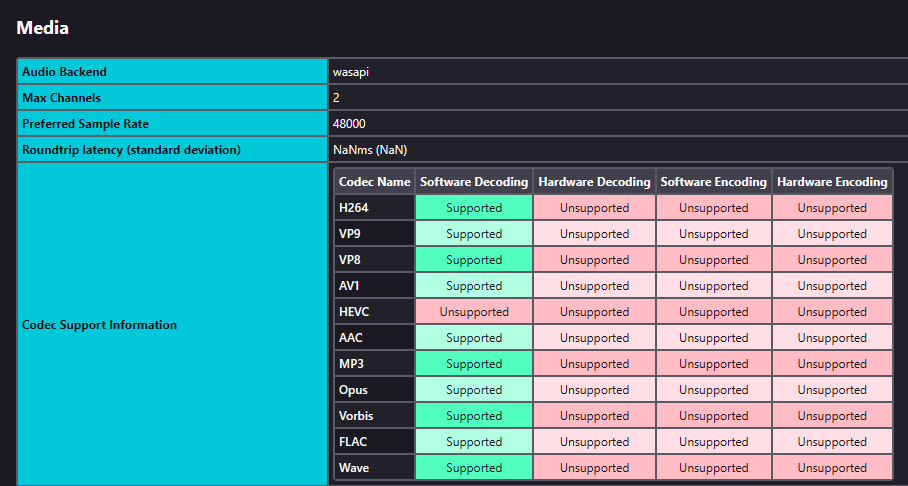The width and height of the screenshot is (908, 486).
Task: Click H264 Software Decoding Supported cell
Action: click(474, 207)
